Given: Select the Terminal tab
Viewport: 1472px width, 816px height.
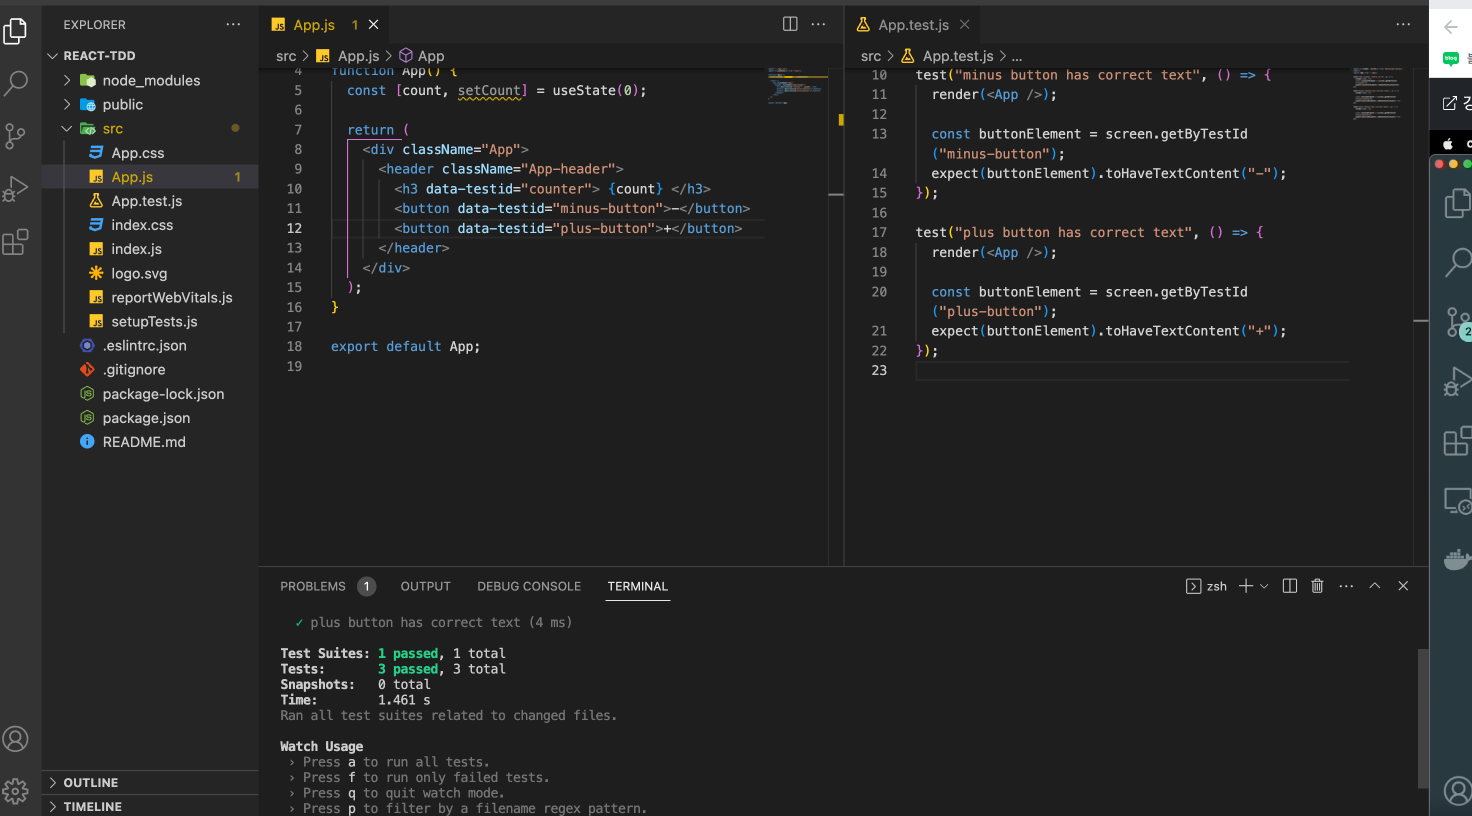Looking at the screenshot, I should point(638,587).
